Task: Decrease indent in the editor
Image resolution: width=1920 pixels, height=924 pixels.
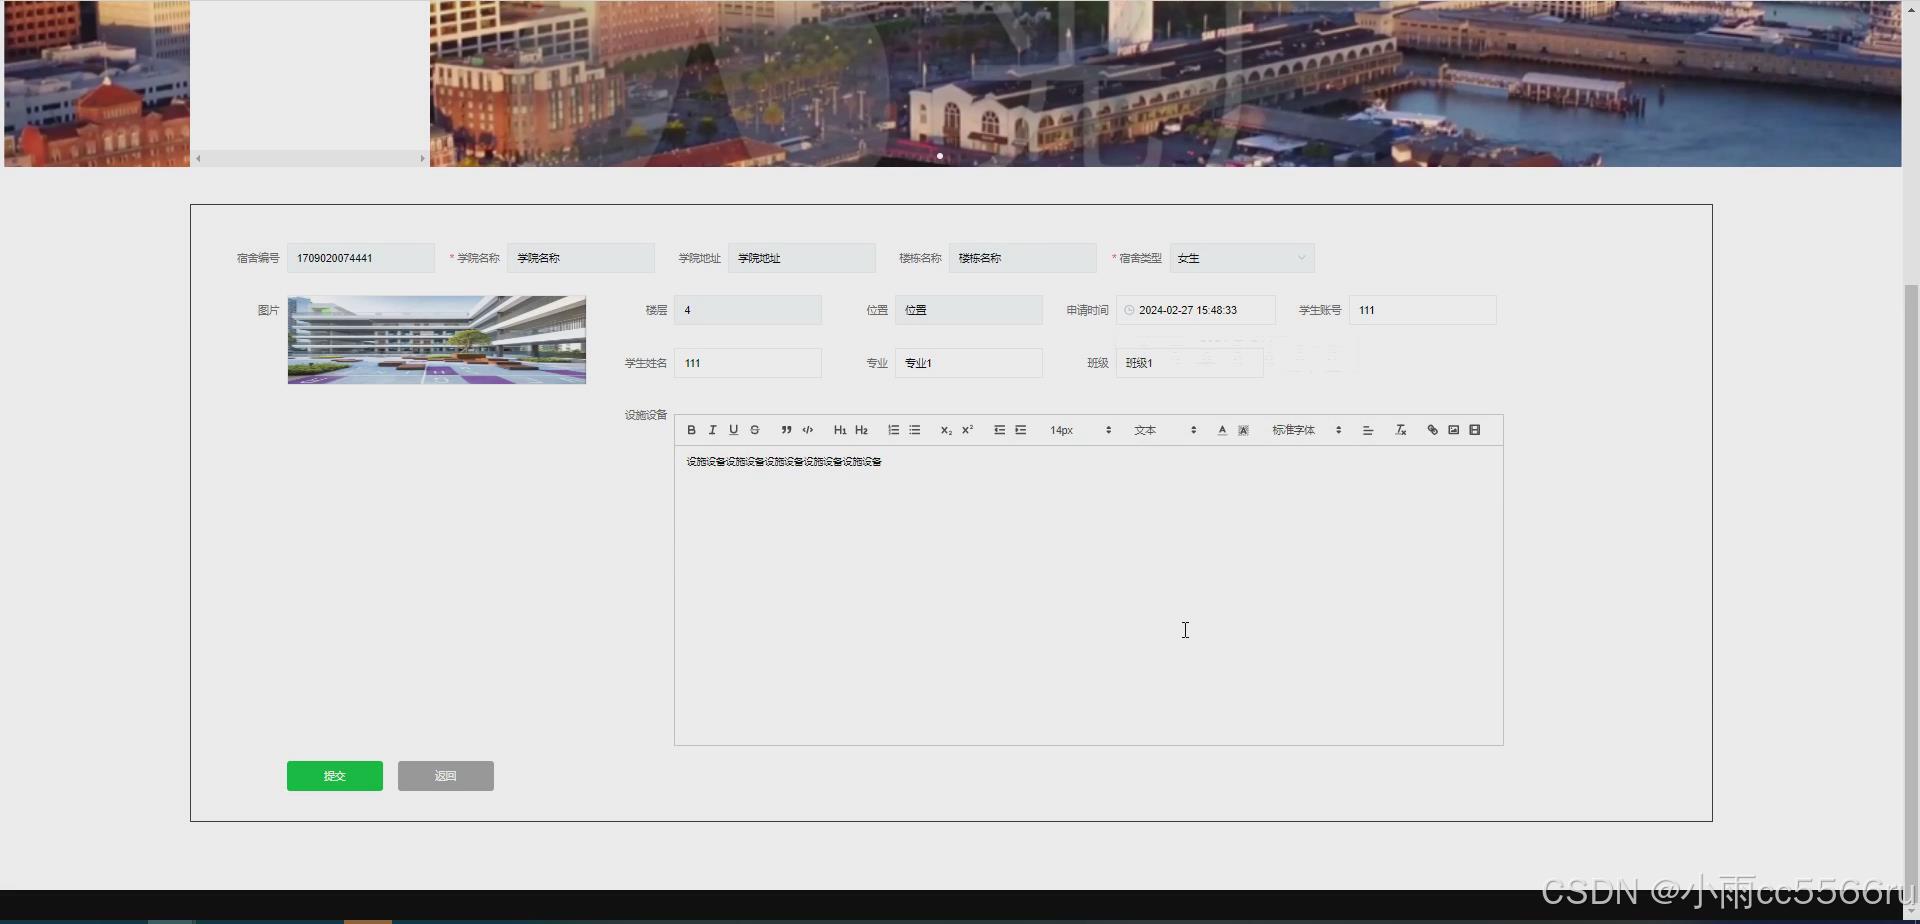Action: coord(999,430)
